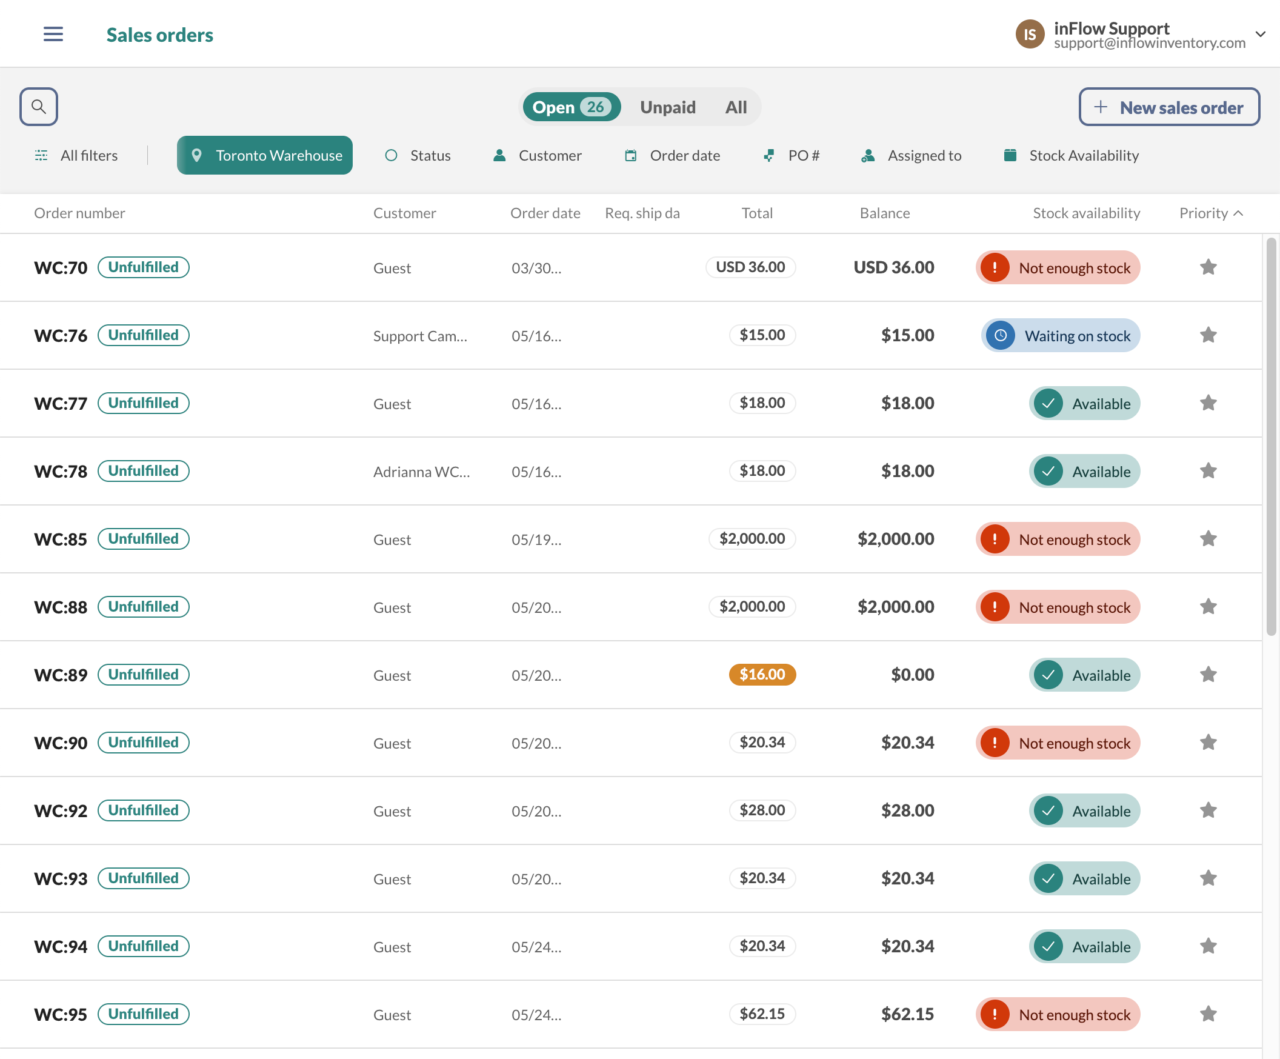The image size is (1280, 1059).
Task: Click the warning icon on WC:70's stock status
Action: pyautogui.click(x=994, y=267)
